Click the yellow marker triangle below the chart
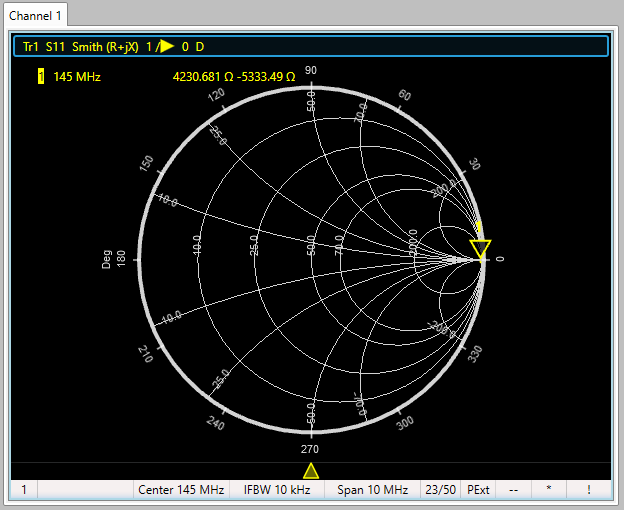624x510 pixels. pos(311,471)
